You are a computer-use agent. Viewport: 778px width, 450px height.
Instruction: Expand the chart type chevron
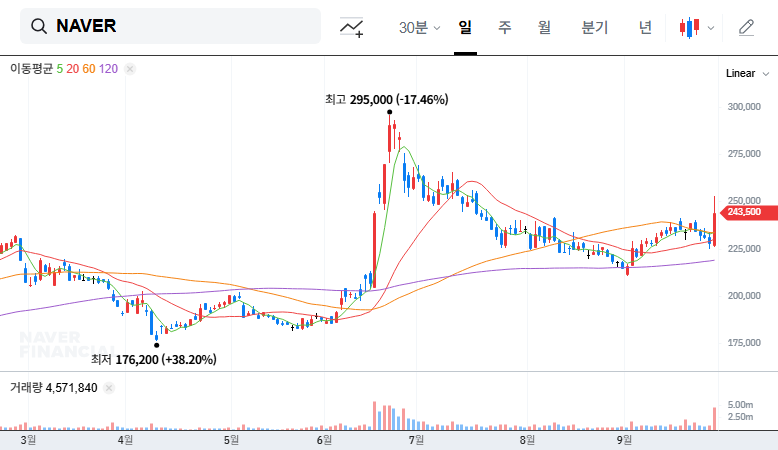click(711, 28)
